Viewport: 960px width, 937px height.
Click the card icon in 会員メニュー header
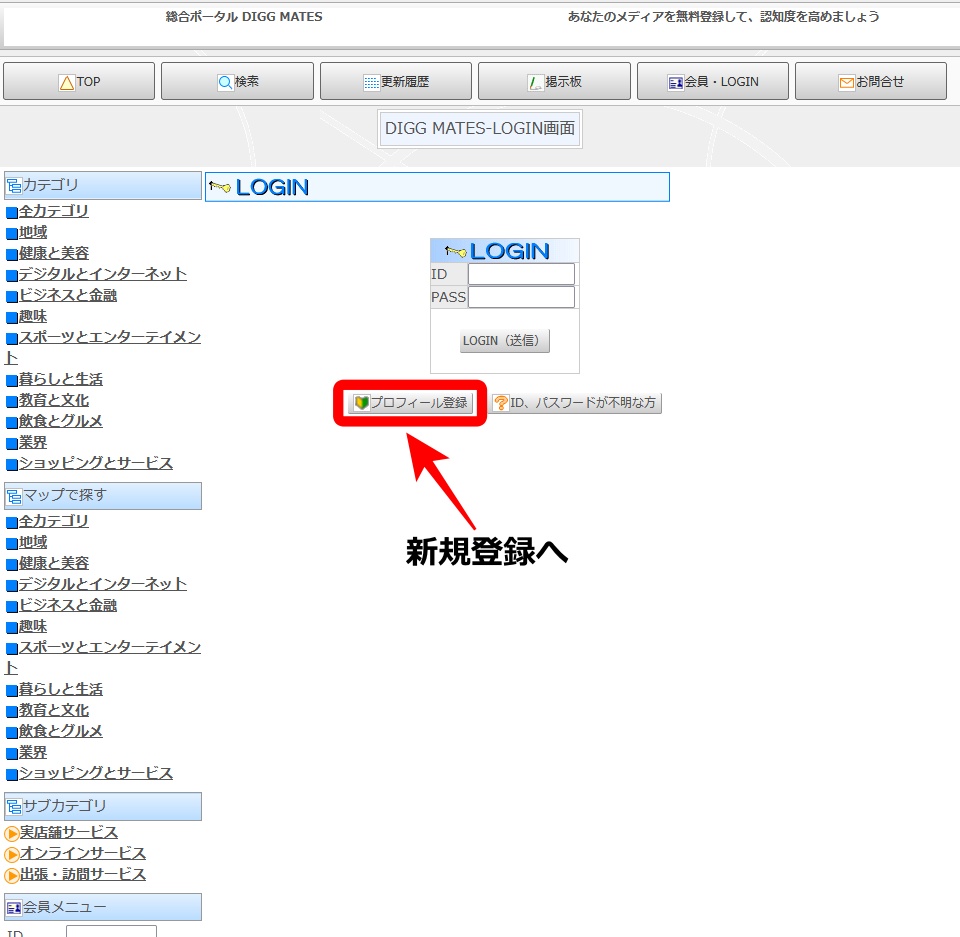pos(14,908)
